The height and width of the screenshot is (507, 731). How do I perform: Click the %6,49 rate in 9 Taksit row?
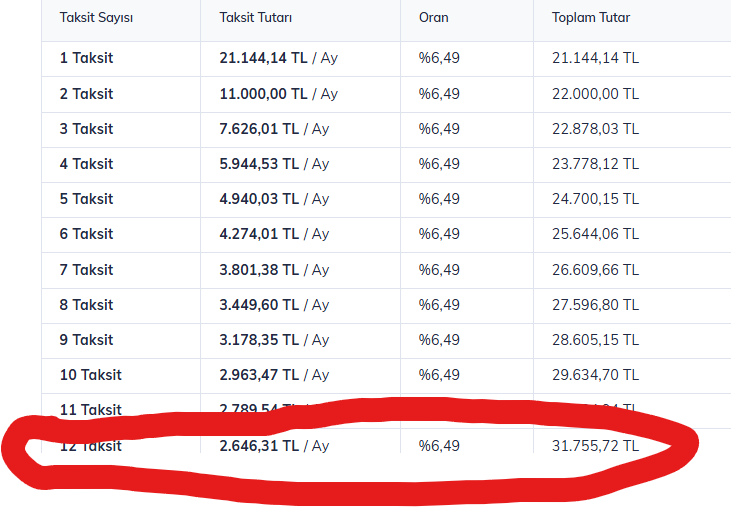439,340
